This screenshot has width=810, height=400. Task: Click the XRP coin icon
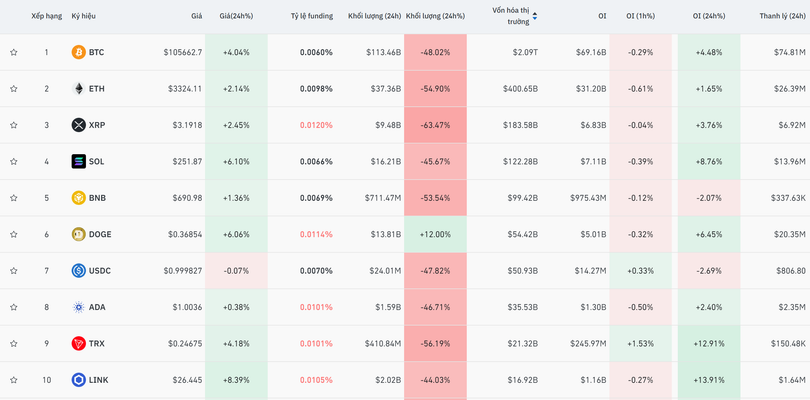pyautogui.click(x=78, y=125)
